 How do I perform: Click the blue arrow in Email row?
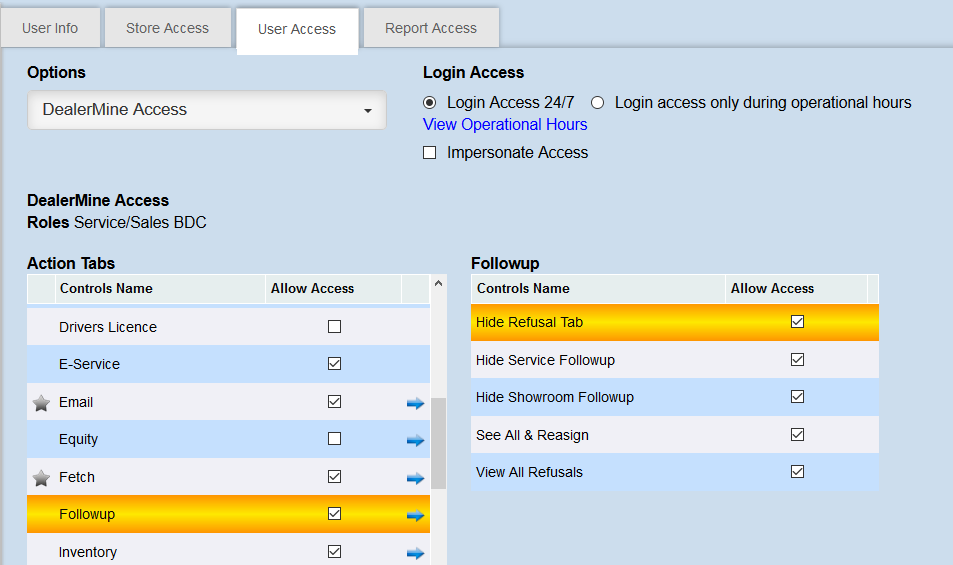(x=415, y=403)
